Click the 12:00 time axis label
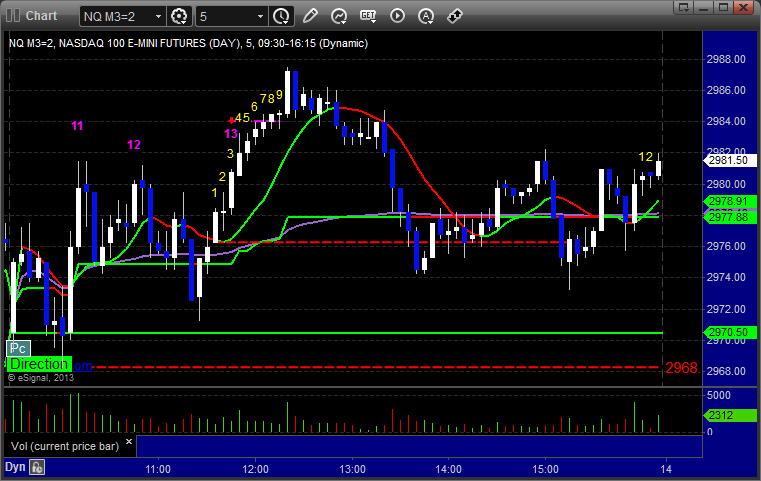The image size is (761, 481). (x=255, y=469)
